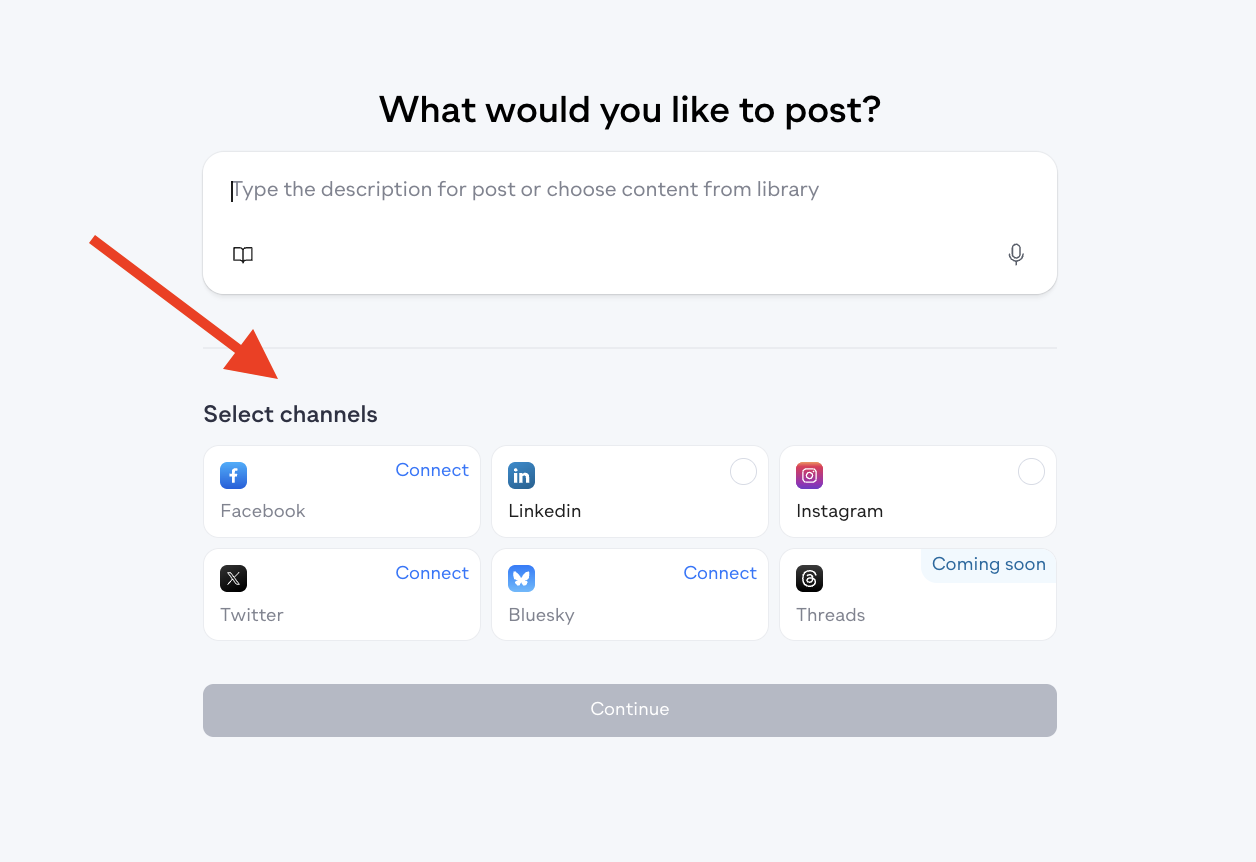Click the Threads channel label
This screenshot has width=1256, height=862.
[830, 615]
